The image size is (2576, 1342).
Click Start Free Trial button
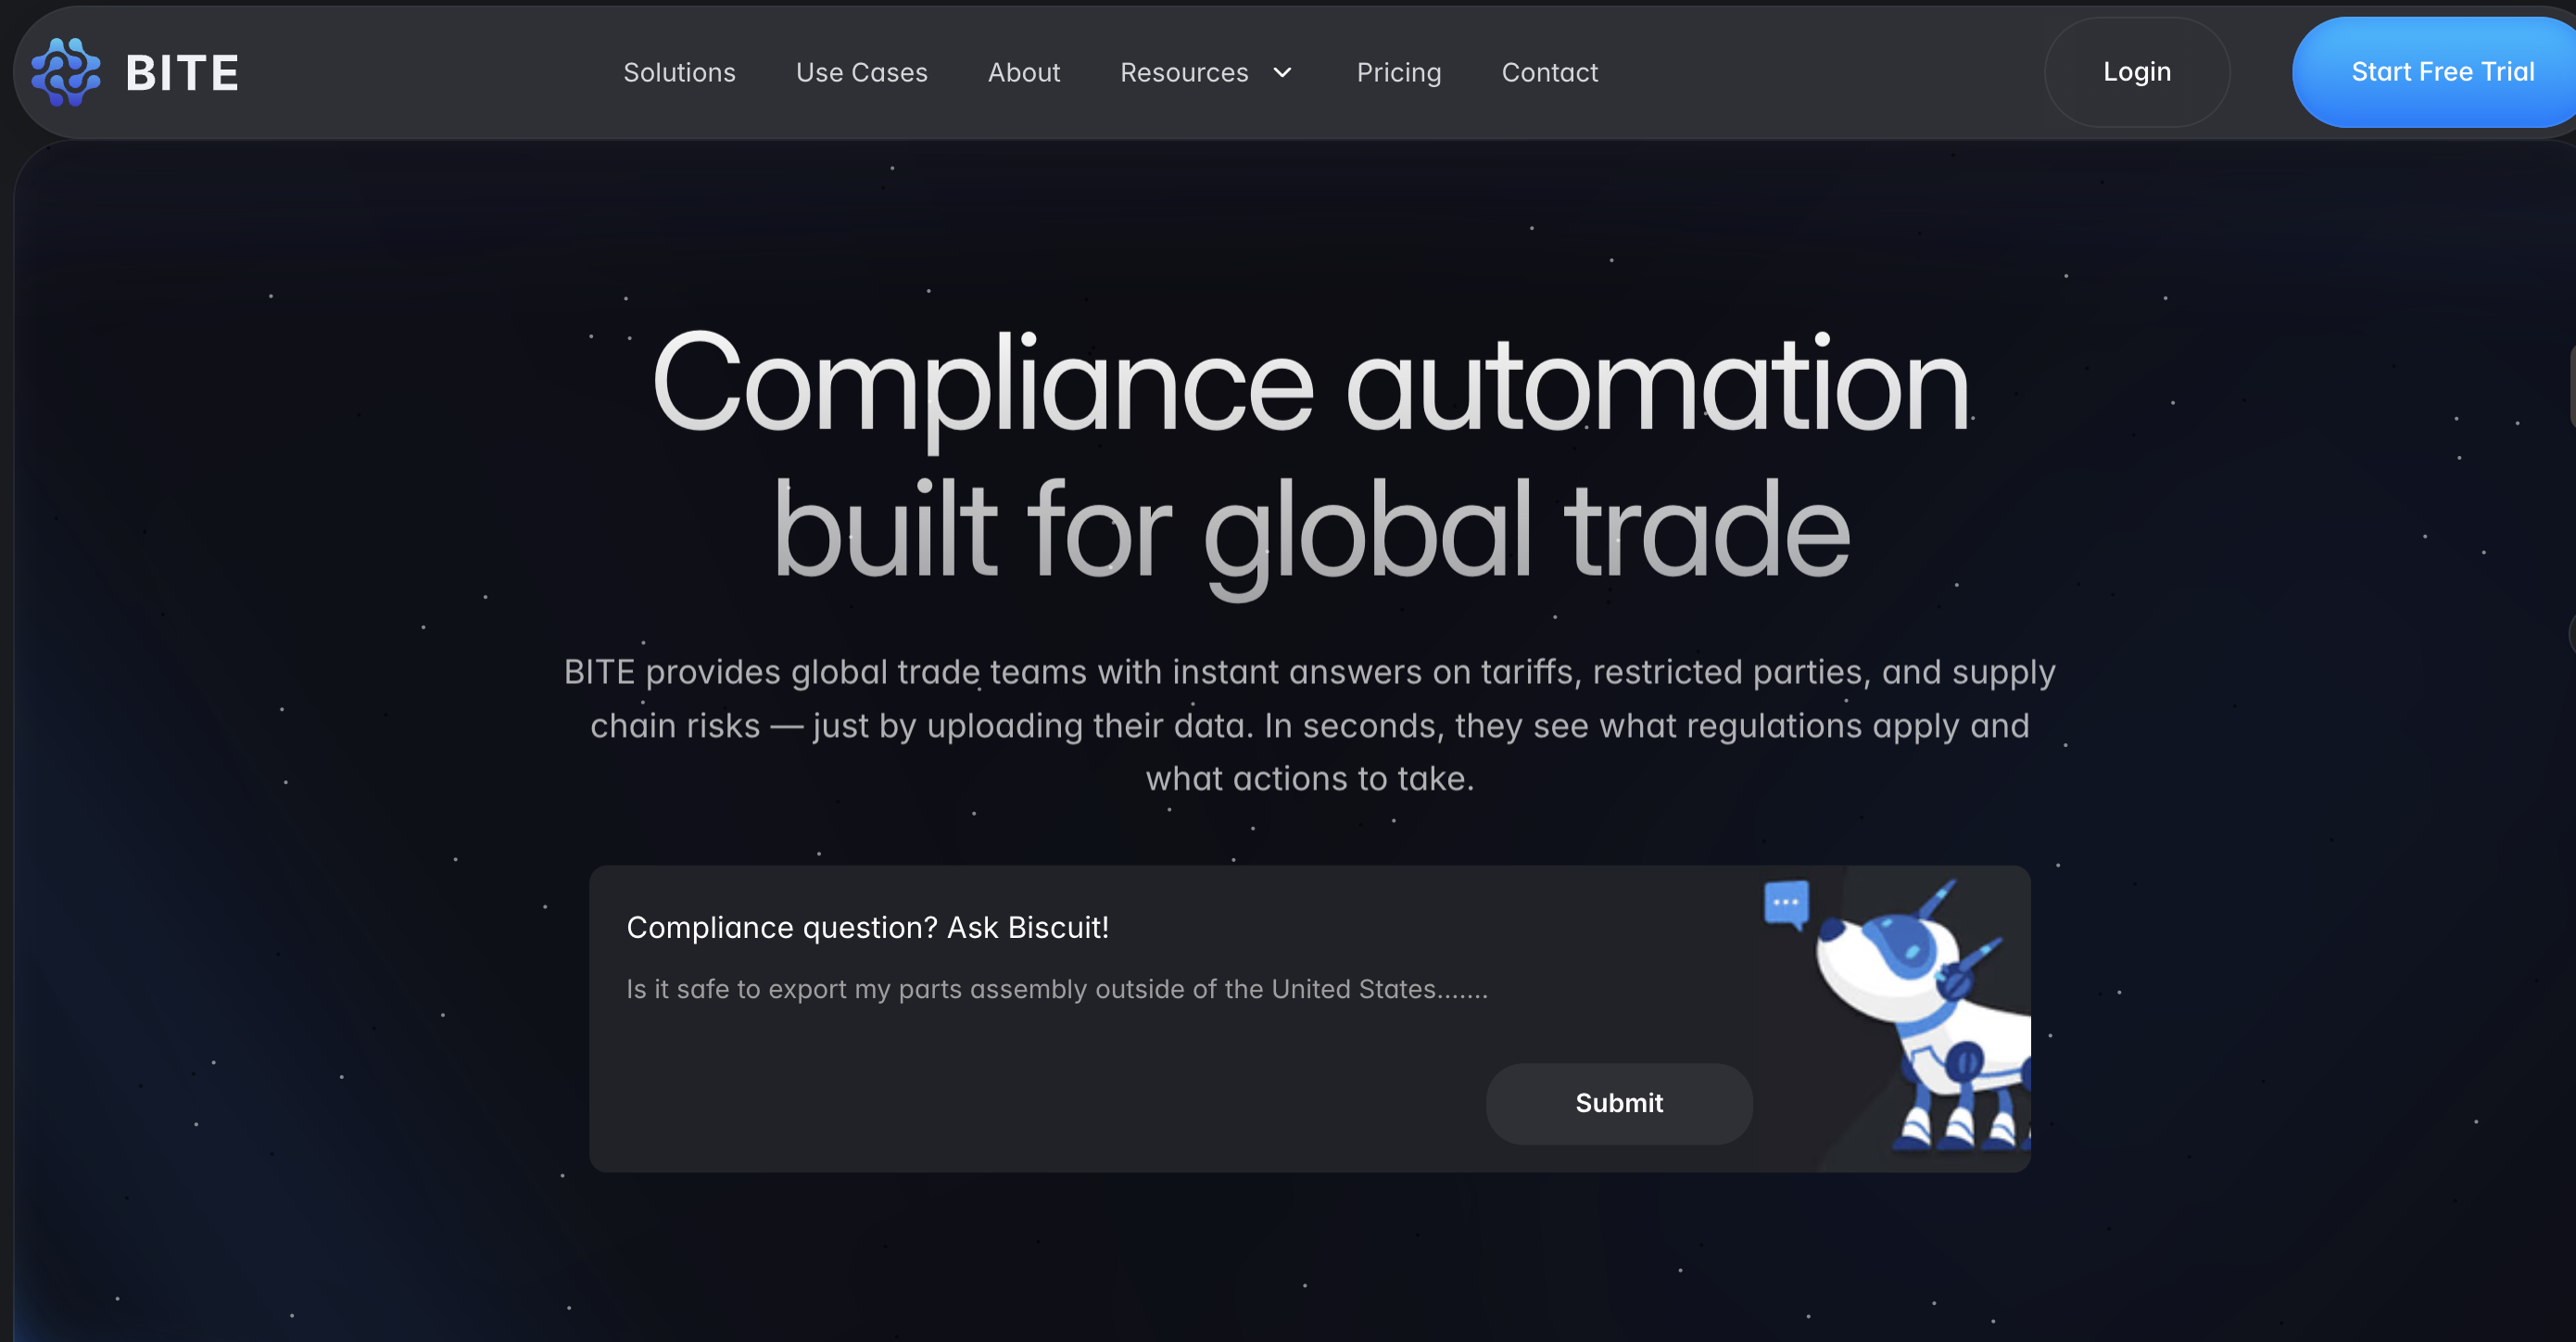tap(2441, 72)
